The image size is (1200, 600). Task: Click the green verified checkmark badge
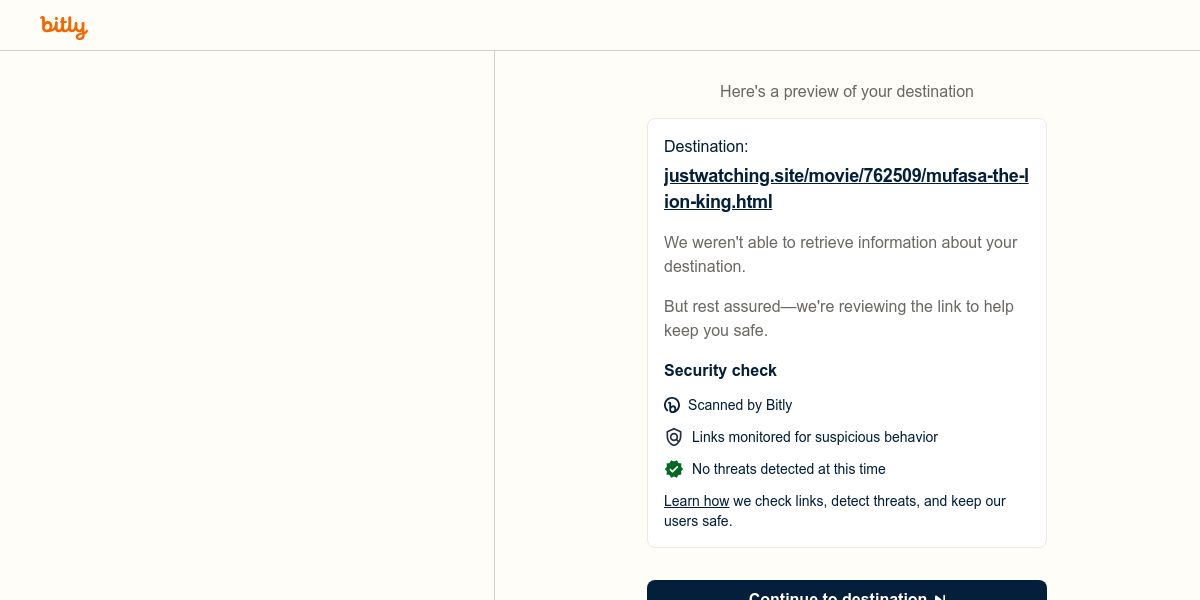click(674, 469)
